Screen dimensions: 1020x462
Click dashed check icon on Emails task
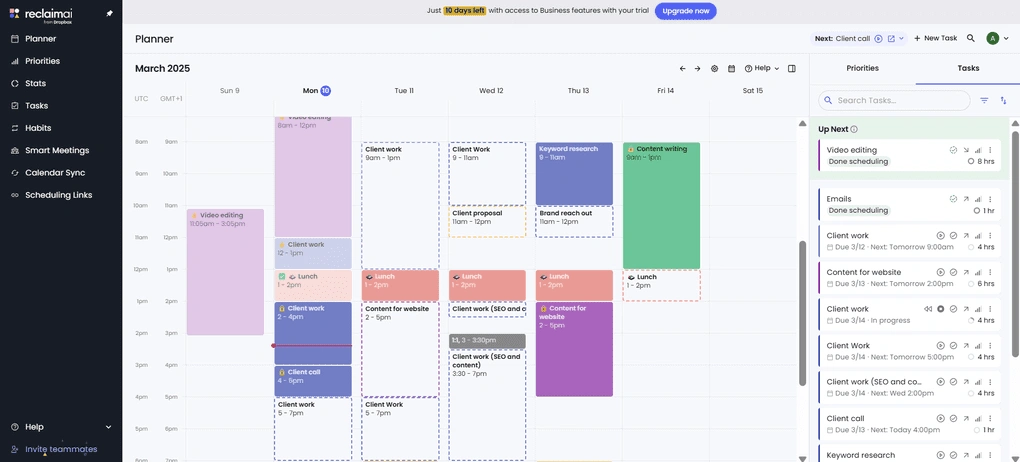(953, 198)
